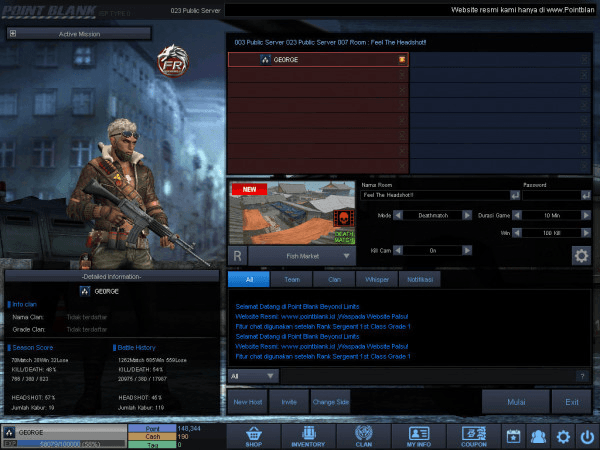The width and height of the screenshot is (600, 450).
Task: Toggle Kill Cam with its right arrow
Action: (x=469, y=250)
